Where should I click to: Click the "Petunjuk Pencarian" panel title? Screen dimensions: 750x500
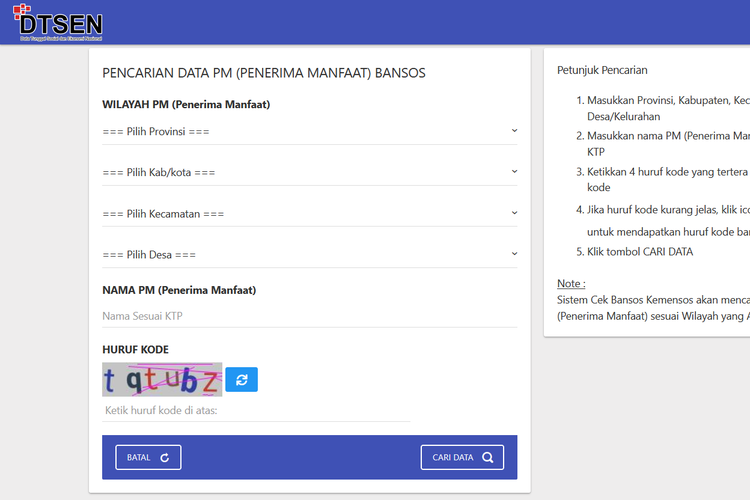click(602, 70)
